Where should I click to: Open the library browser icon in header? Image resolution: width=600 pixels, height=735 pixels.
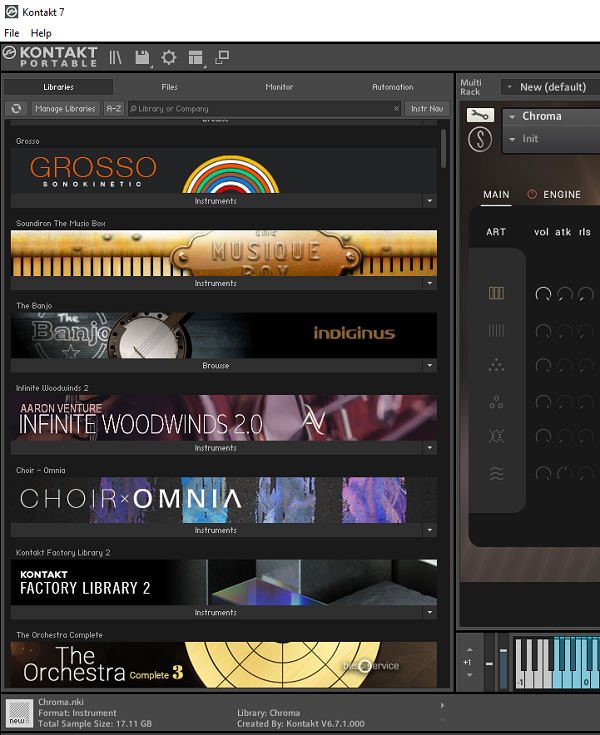pyautogui.click(x=115, y=57)
